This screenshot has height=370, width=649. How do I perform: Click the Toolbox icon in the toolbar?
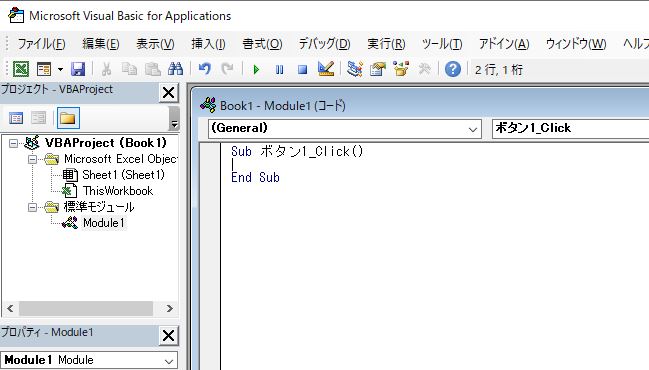(x=424, y=69)
